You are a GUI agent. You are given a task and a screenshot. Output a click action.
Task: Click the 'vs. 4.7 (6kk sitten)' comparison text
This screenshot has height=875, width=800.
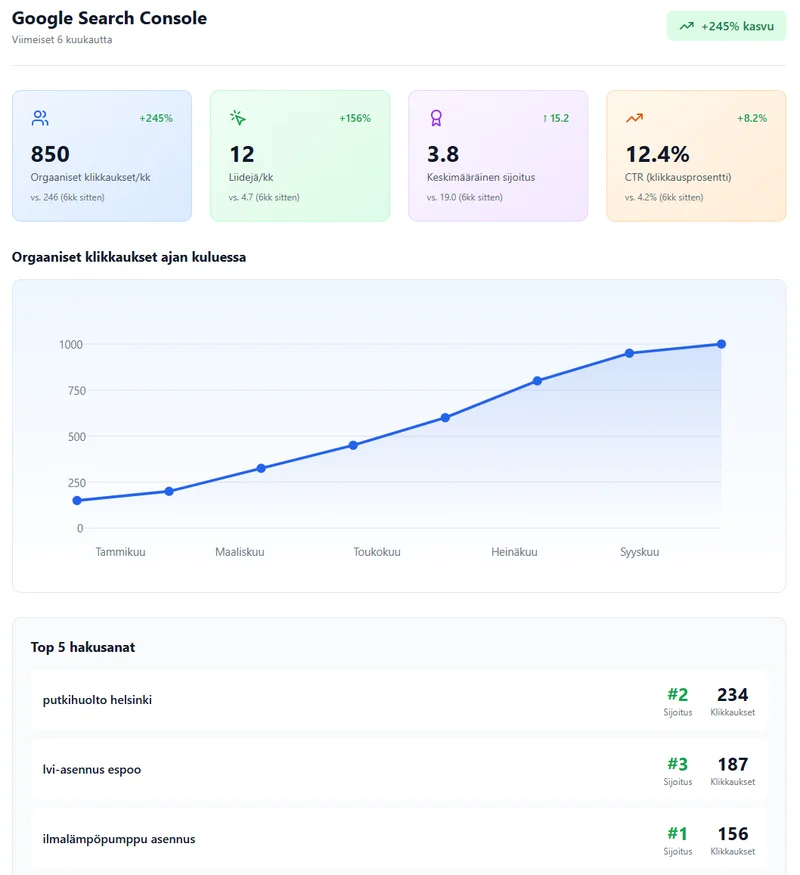pos(264,197)
